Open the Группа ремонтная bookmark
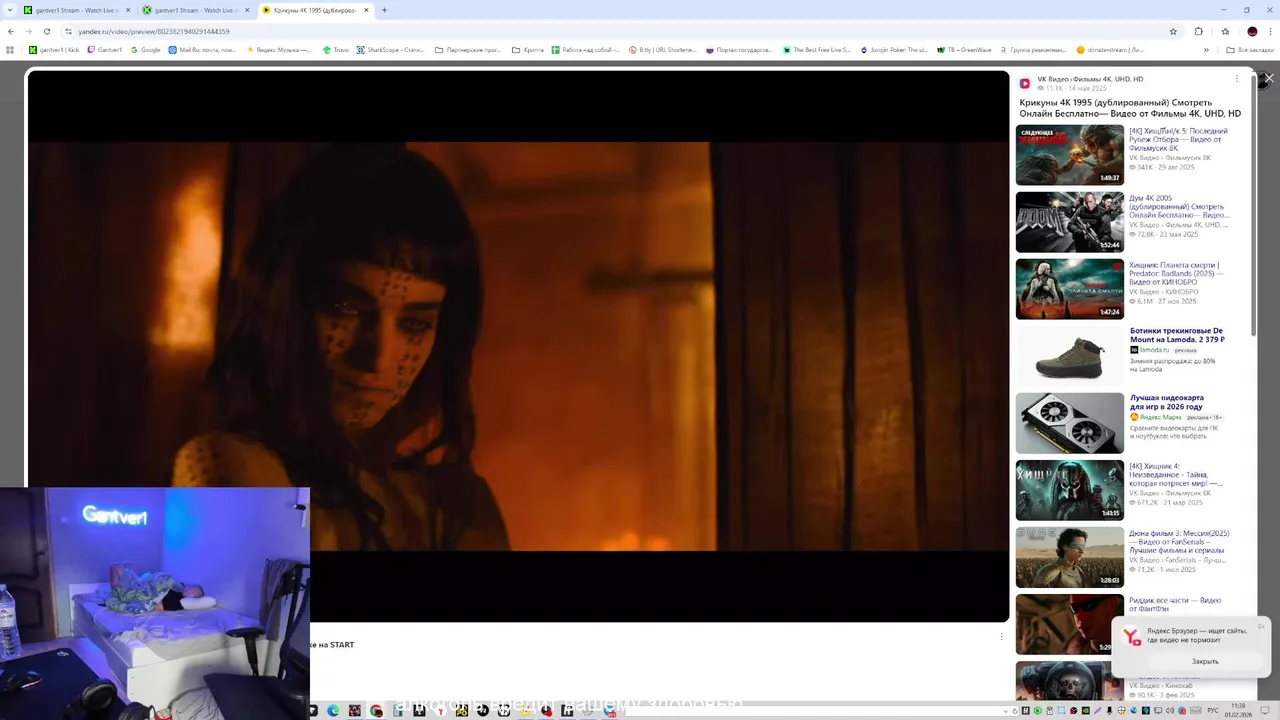Image resolution: width=1280 pixels, height=720 pixels. (1033, 49)
